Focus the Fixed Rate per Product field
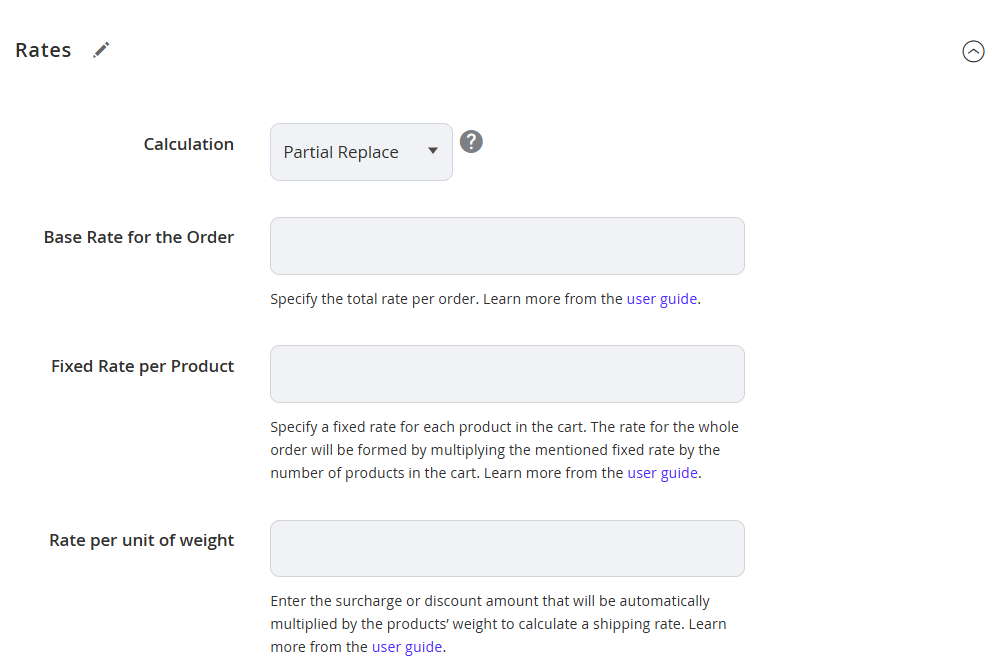This screenshot has height=662, width=999. [x=507, y=374]
